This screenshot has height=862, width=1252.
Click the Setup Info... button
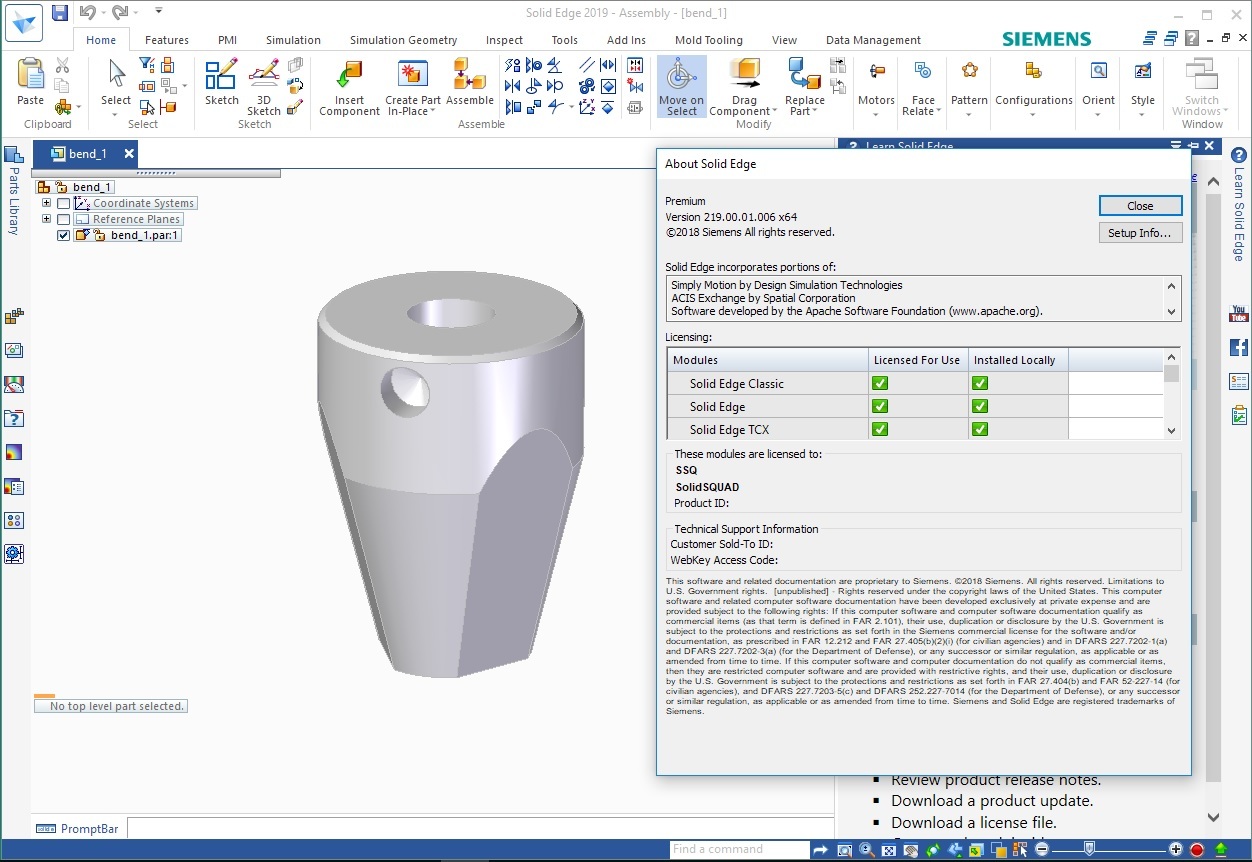pos(1140,232)
